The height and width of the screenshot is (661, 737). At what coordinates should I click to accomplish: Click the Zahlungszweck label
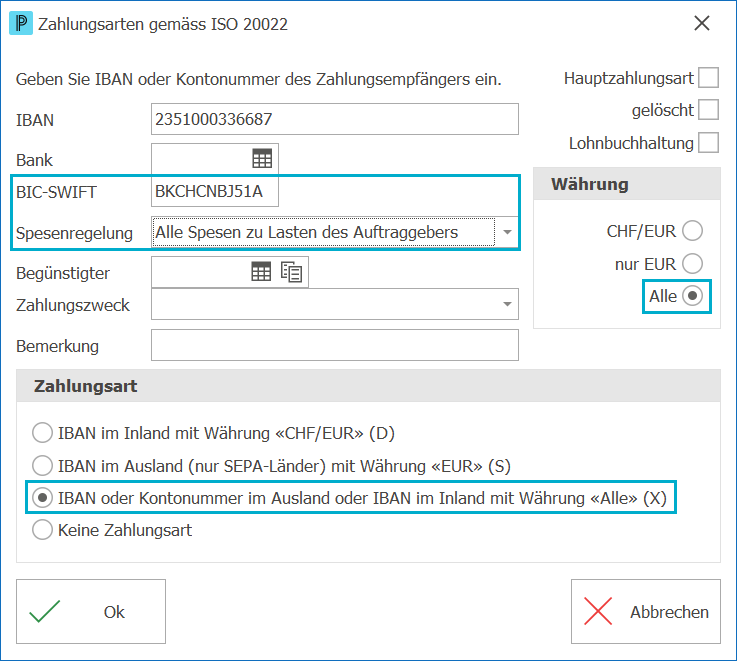pos(73,305)
